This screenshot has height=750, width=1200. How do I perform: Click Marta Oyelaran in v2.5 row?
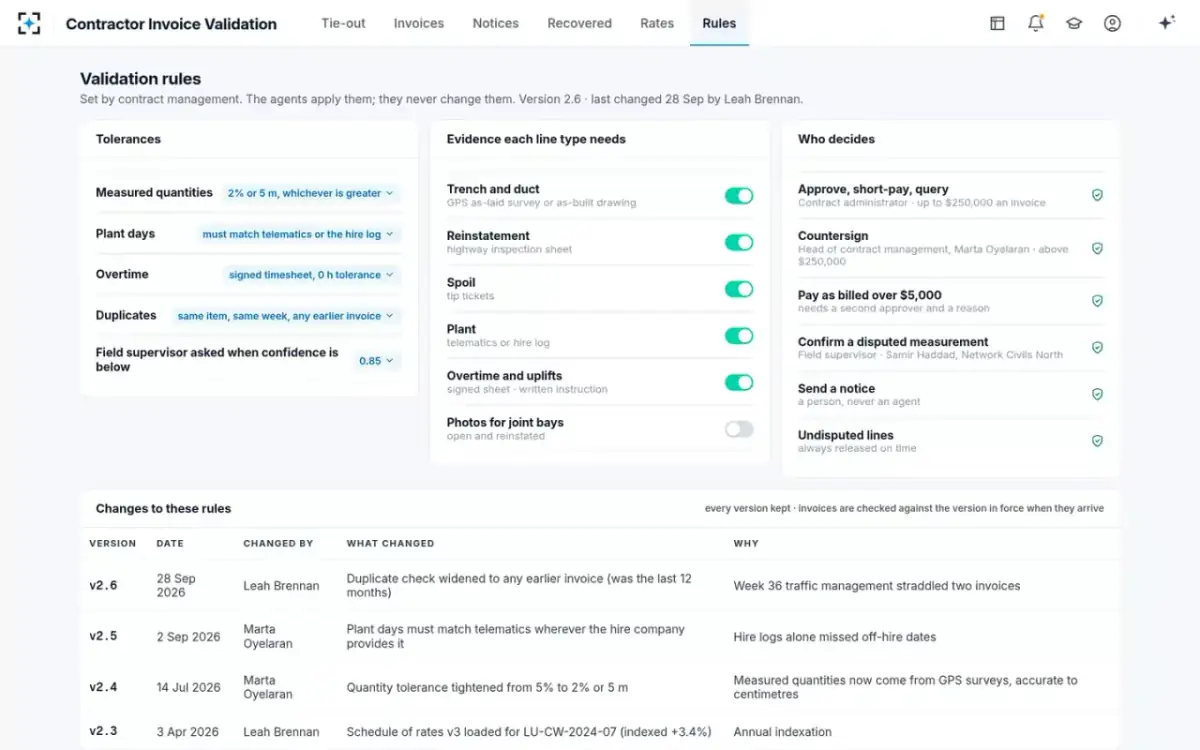268,637
